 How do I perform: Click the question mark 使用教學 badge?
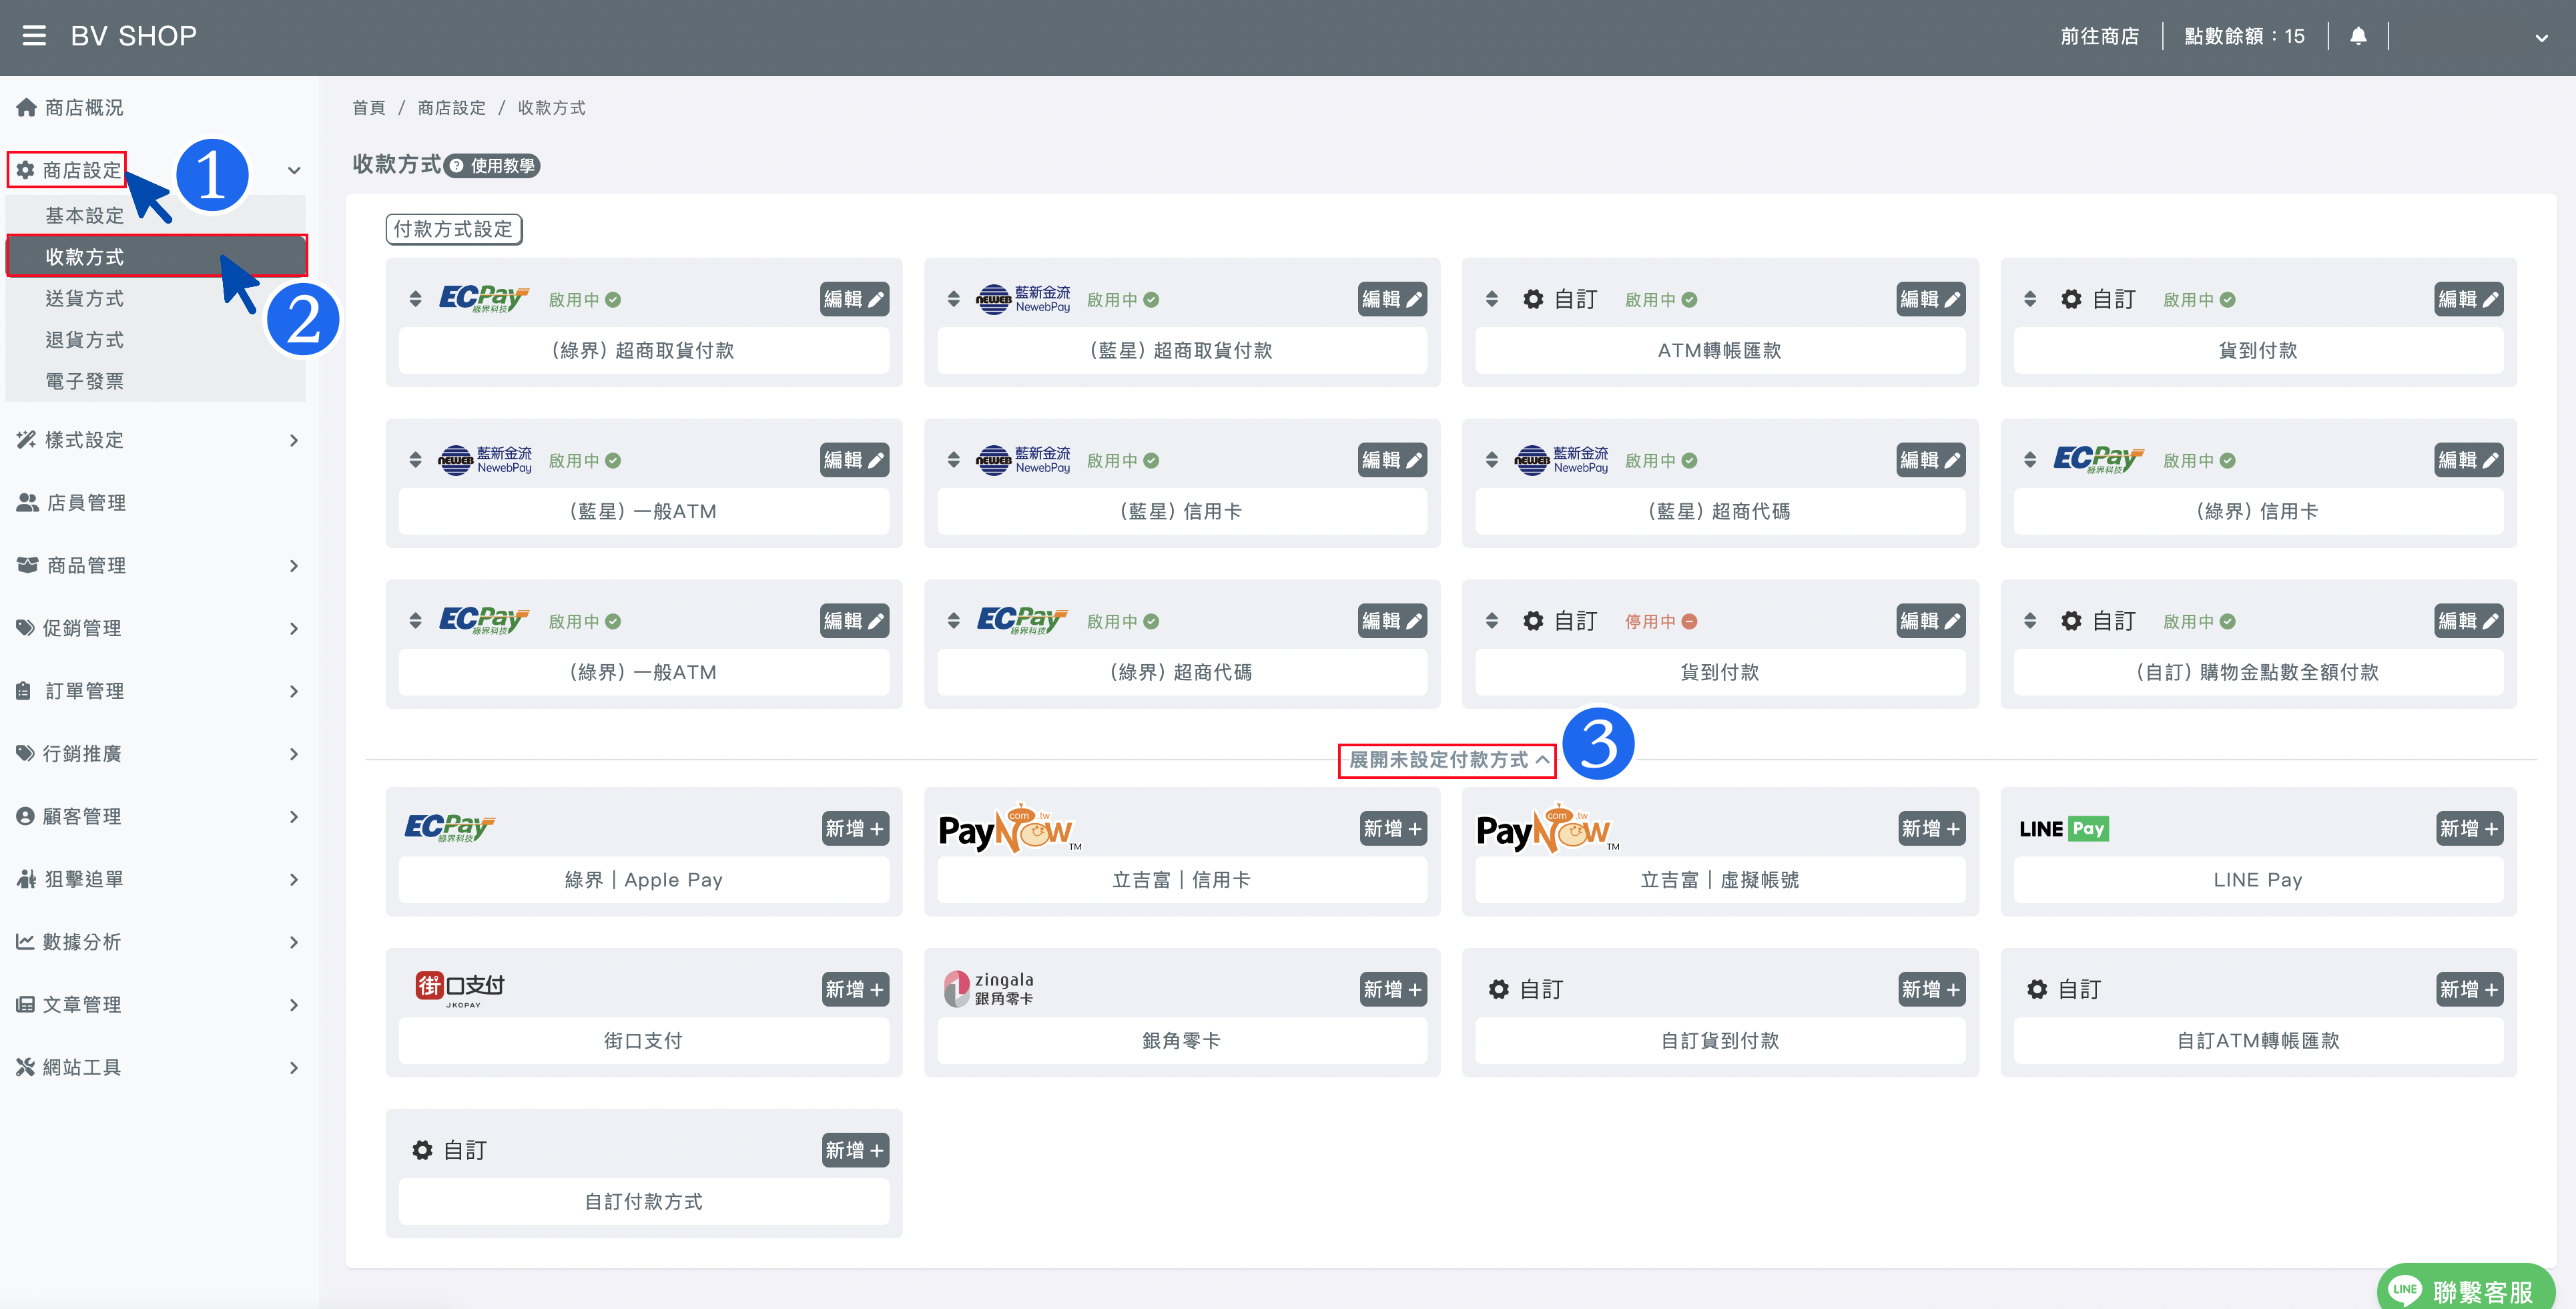(x=492, y=166)
